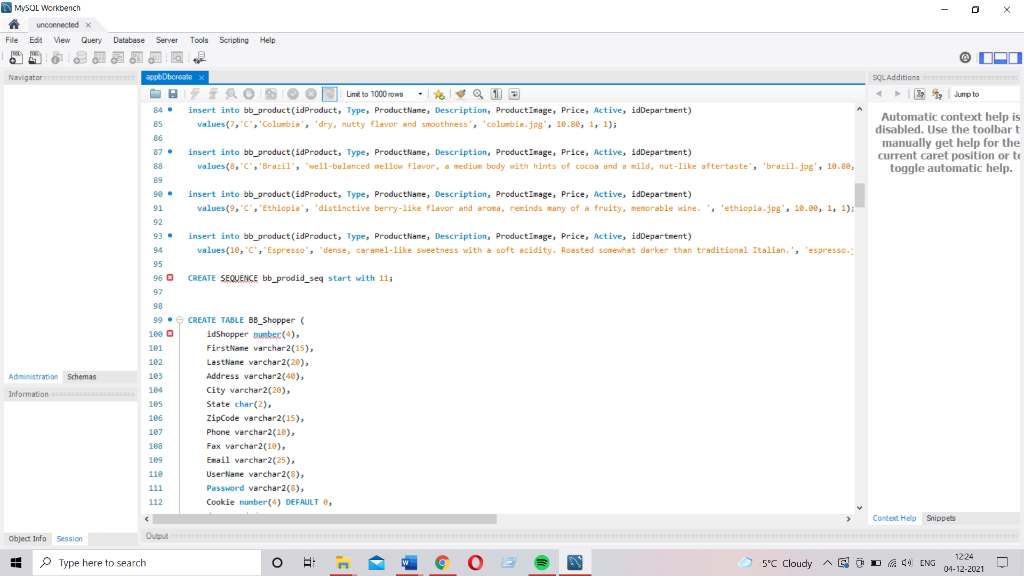1024x576 pixels.
Task: Open find in the editor via magnifier icon
Action: 478,93
